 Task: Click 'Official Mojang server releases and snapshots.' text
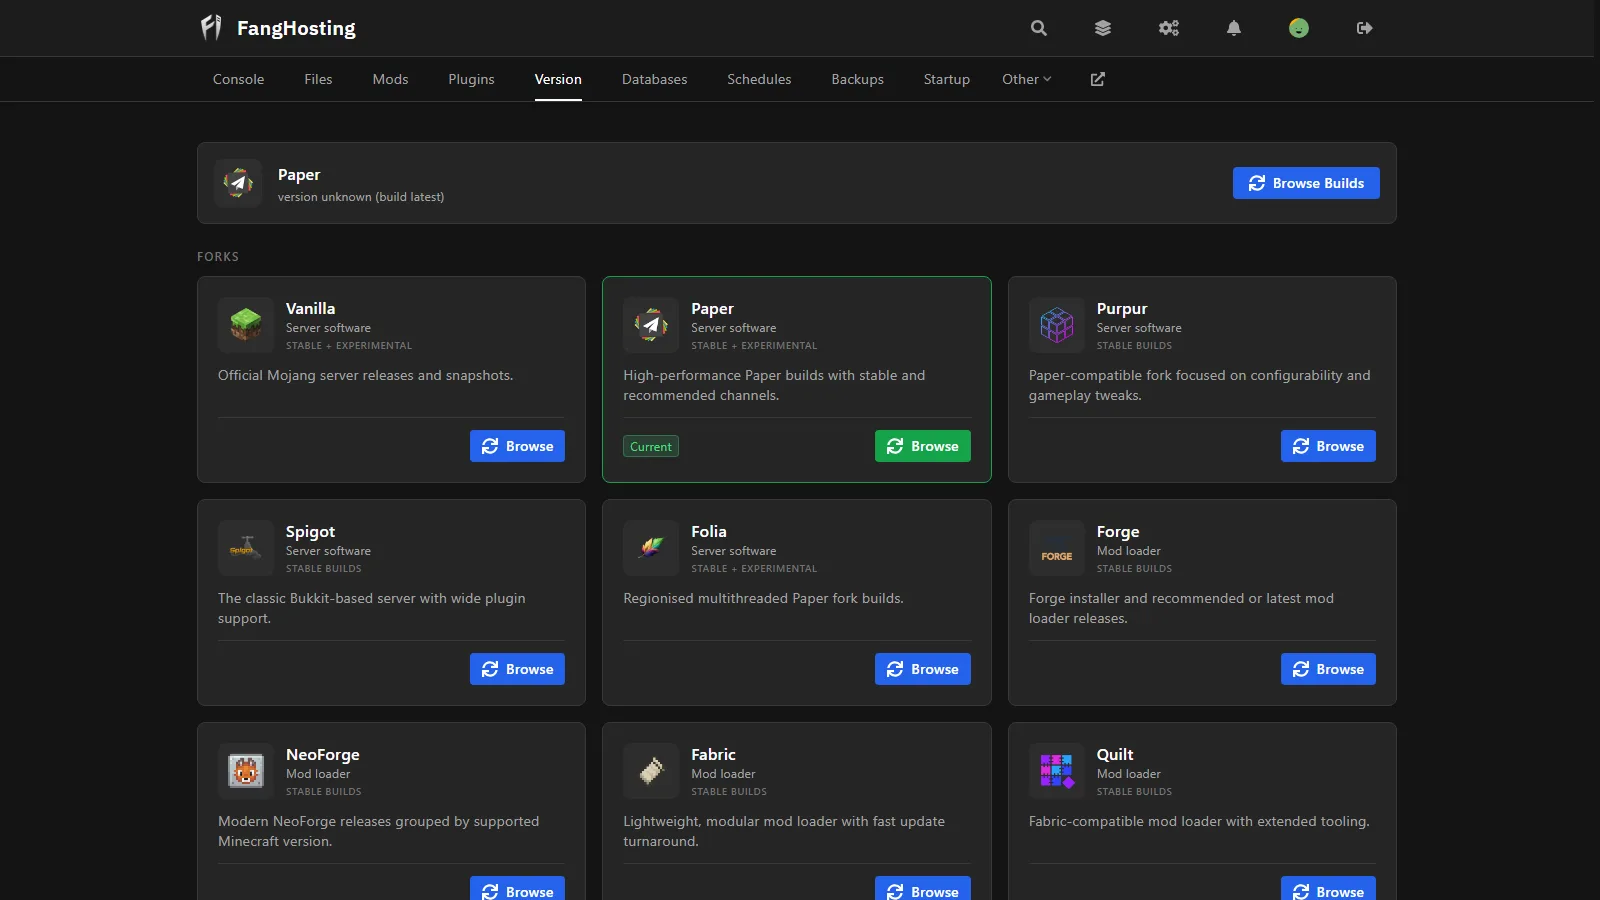click(x=365, y=375)
